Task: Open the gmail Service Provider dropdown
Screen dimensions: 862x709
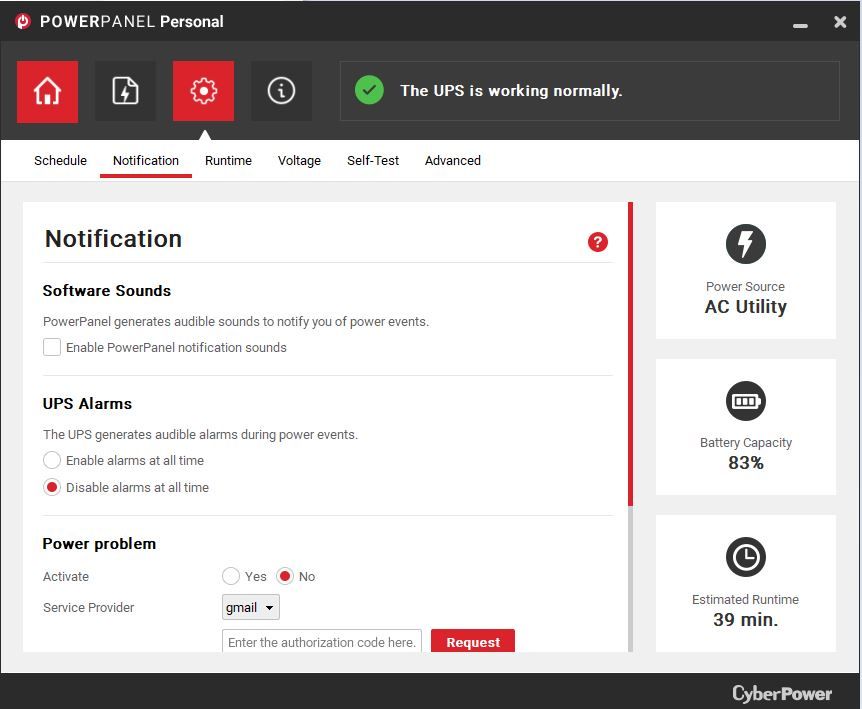Action: coord(251,607)
